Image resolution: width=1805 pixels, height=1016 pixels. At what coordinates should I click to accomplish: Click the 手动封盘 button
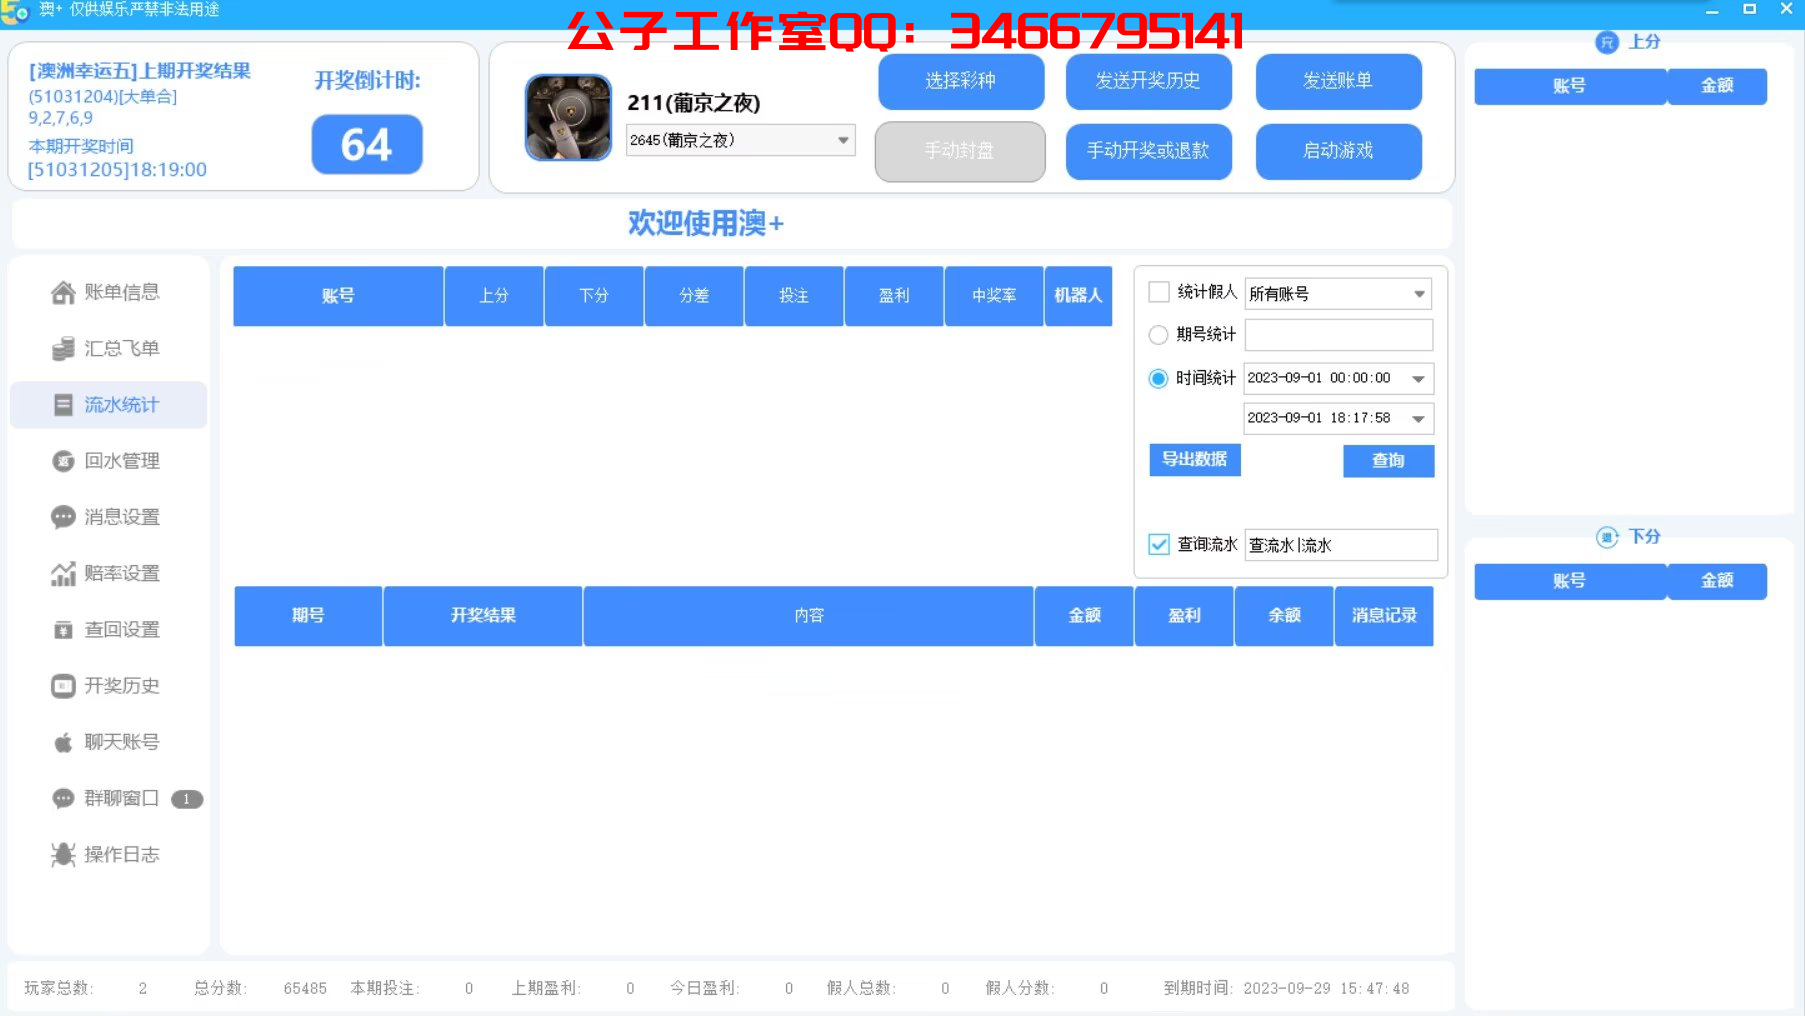(x=960, y=151)
